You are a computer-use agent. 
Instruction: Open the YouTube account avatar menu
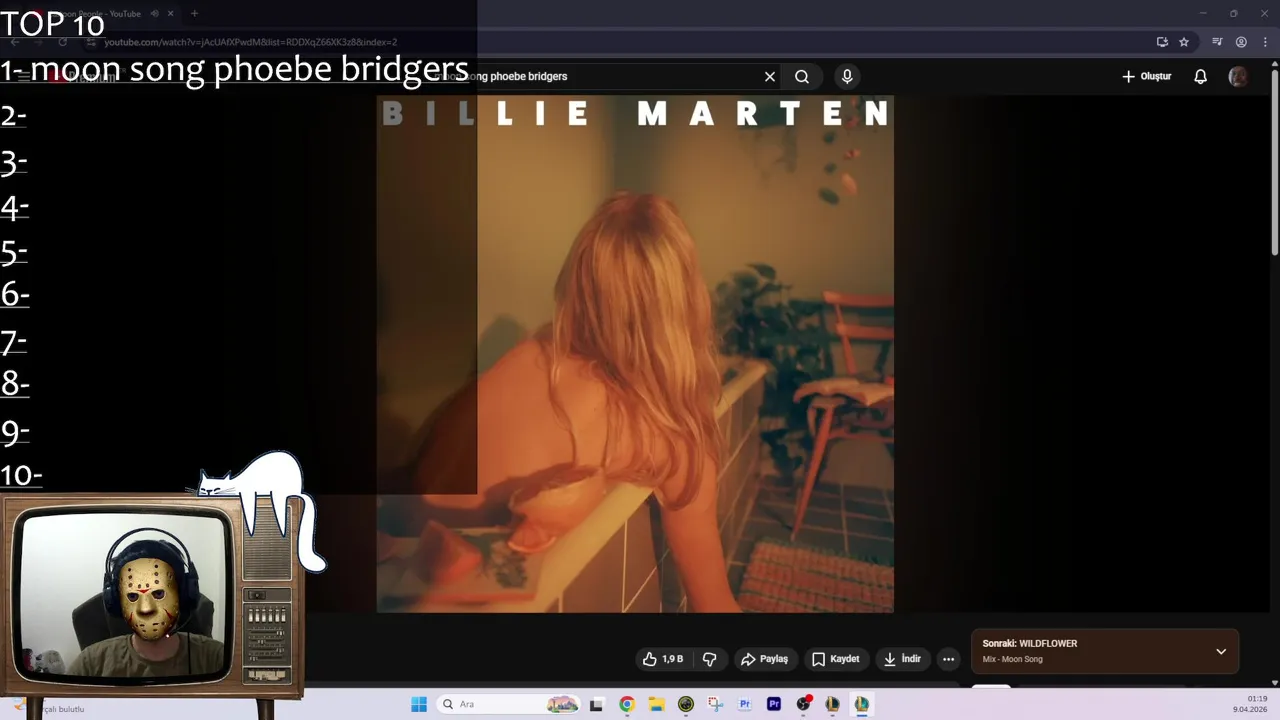(x=1238, y=76)
